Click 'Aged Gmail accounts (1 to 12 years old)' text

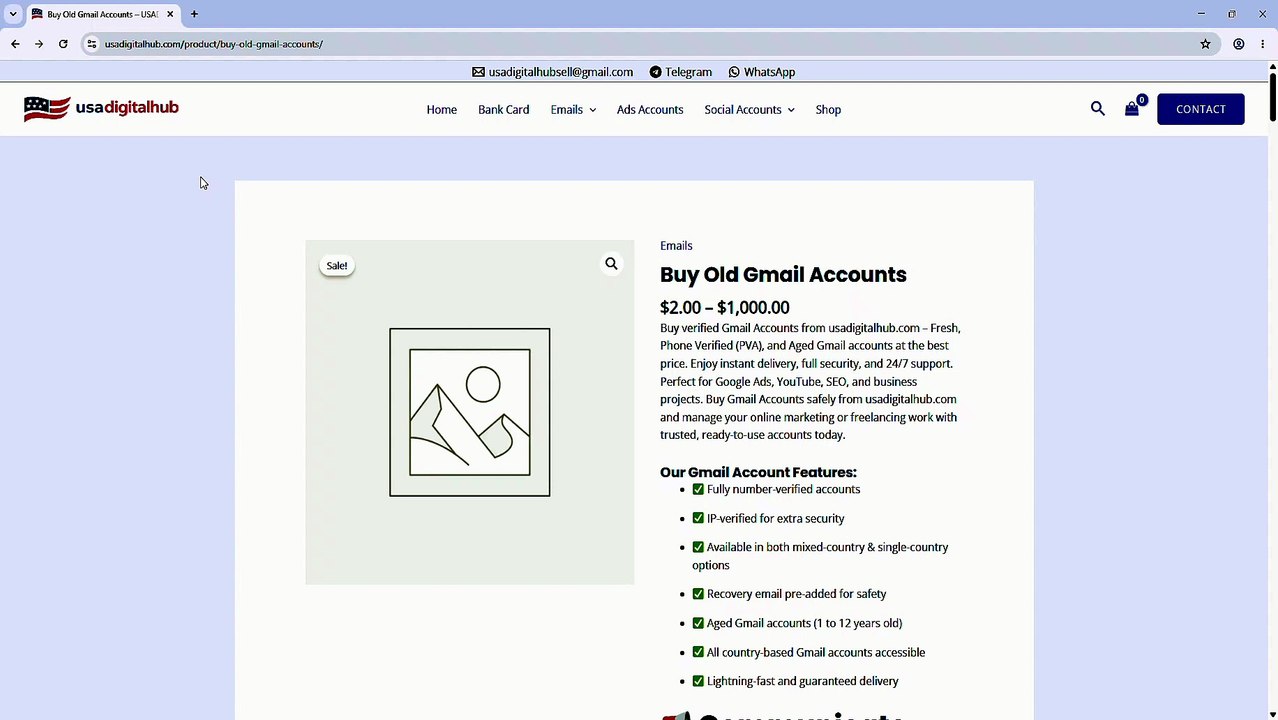[804, 623]
